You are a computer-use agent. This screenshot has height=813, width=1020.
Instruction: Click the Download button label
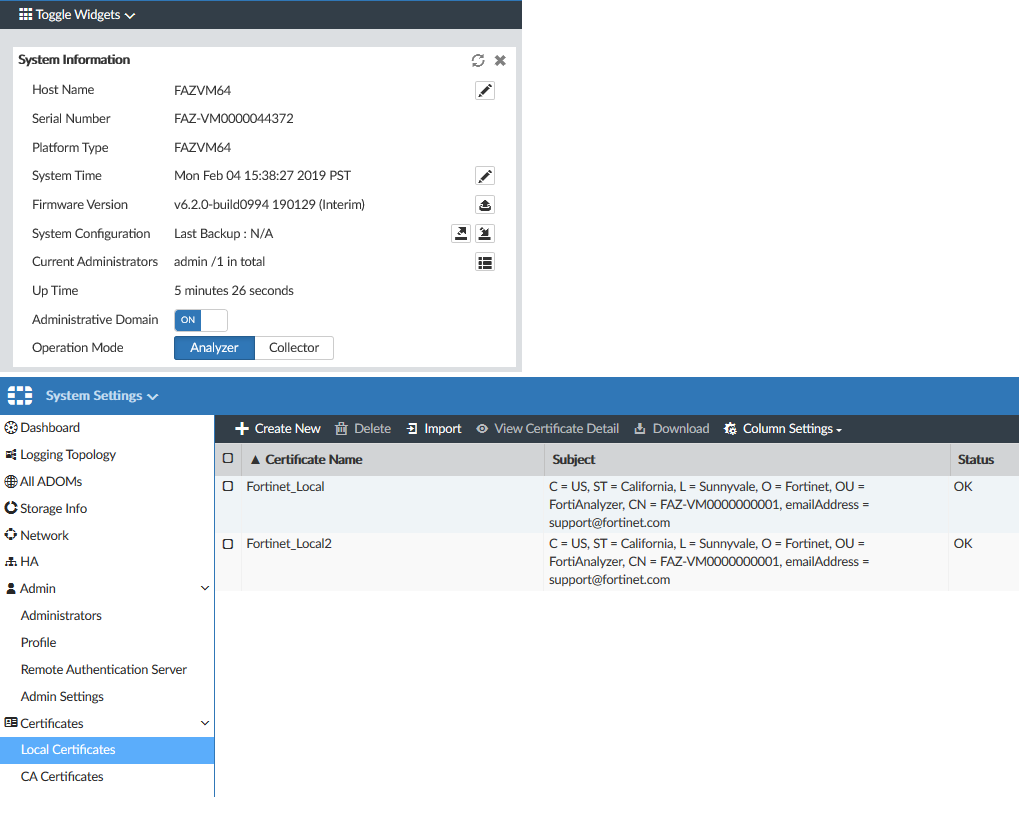pyautogui.click(x=680, y=429)
